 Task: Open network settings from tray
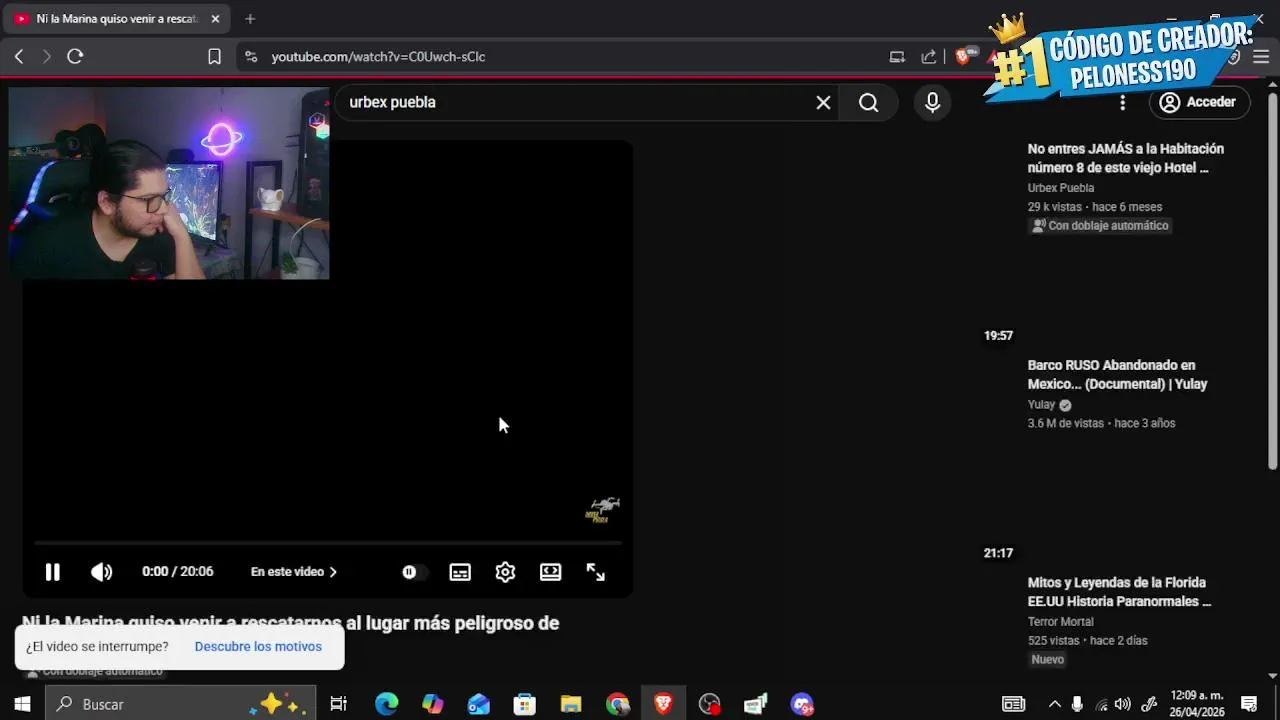pyautogui.click(x=1101, y=704)
